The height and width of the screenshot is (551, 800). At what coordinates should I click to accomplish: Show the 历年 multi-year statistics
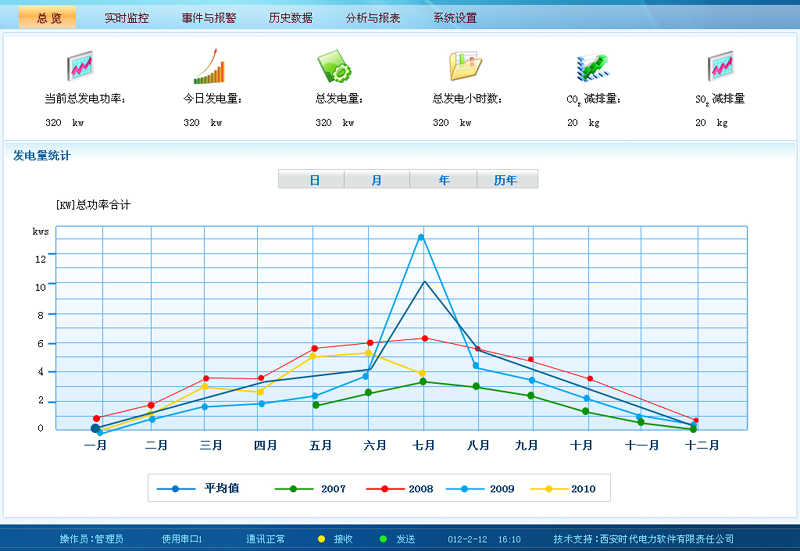pos(506,180)
